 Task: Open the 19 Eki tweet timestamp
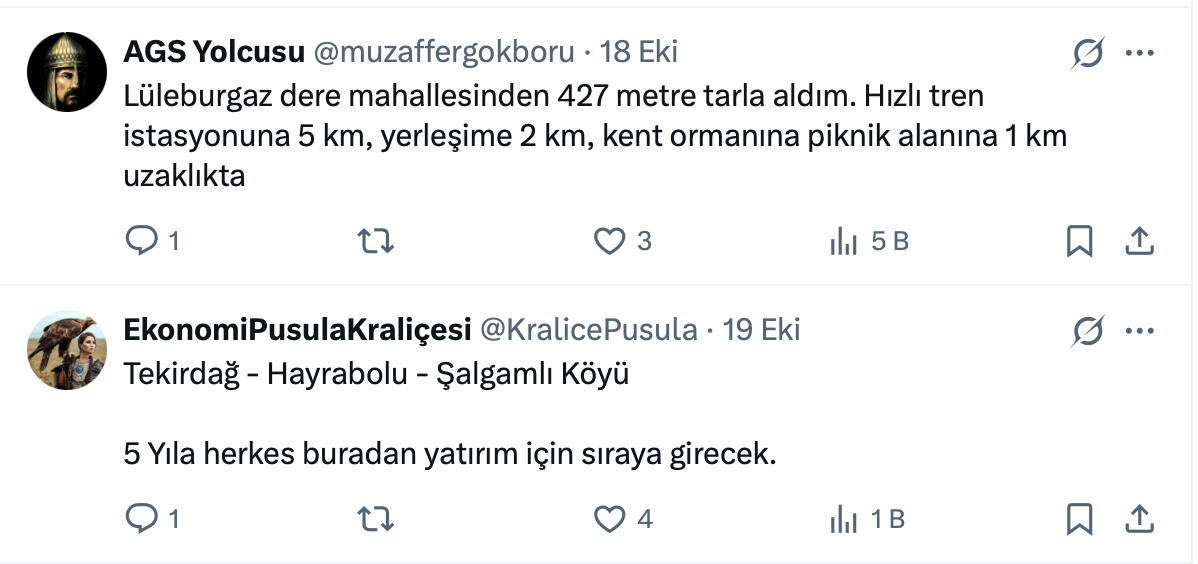tap(761, 330)
